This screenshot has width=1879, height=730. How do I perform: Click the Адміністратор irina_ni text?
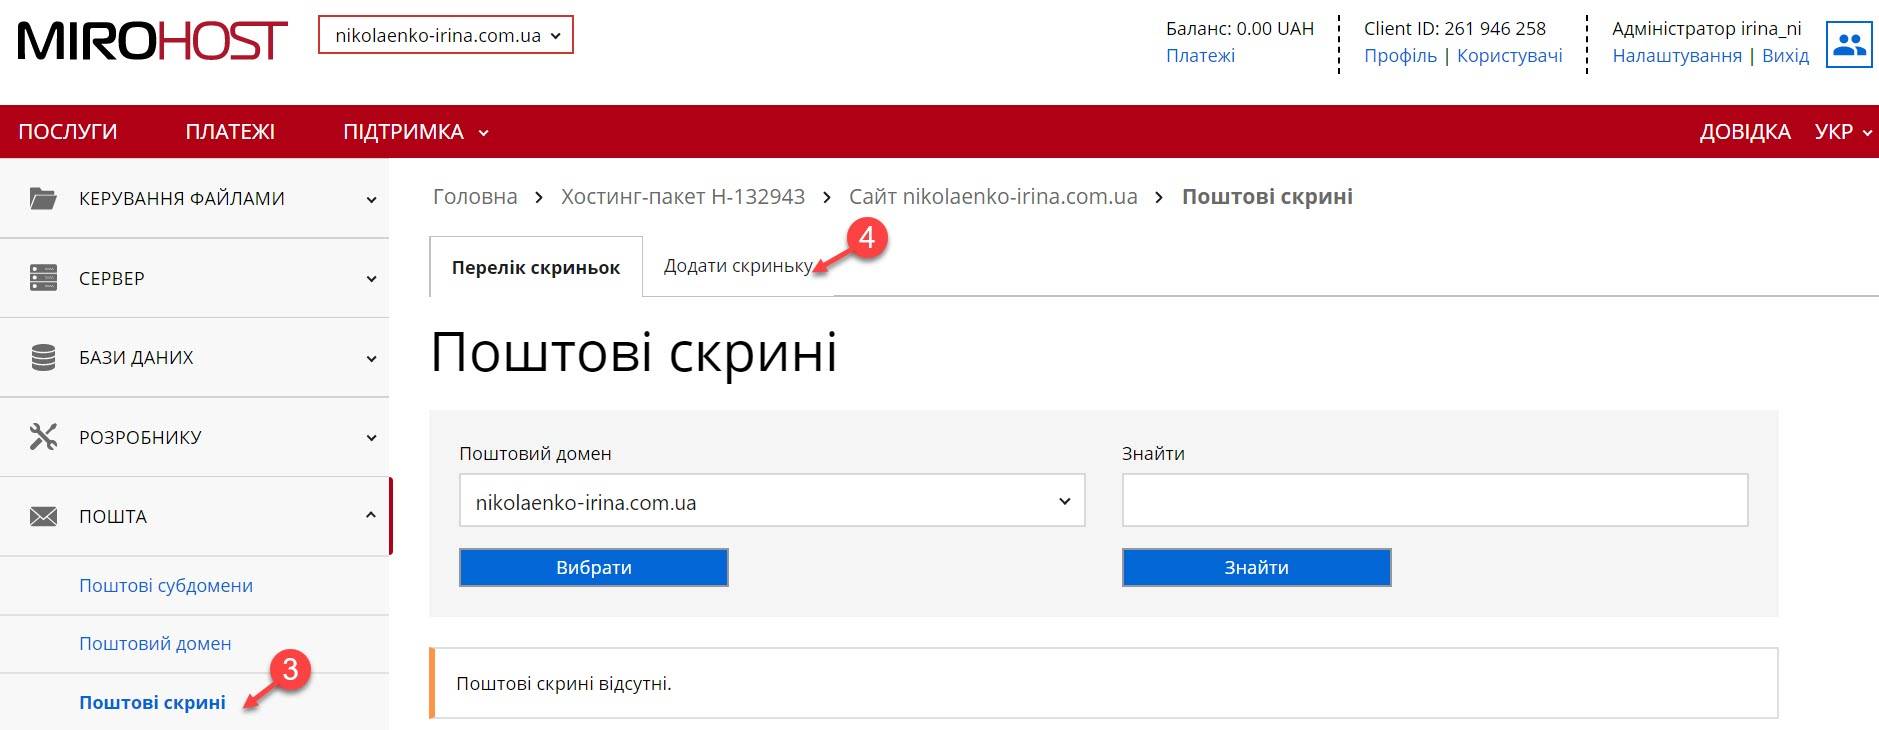coord(1707,29)
